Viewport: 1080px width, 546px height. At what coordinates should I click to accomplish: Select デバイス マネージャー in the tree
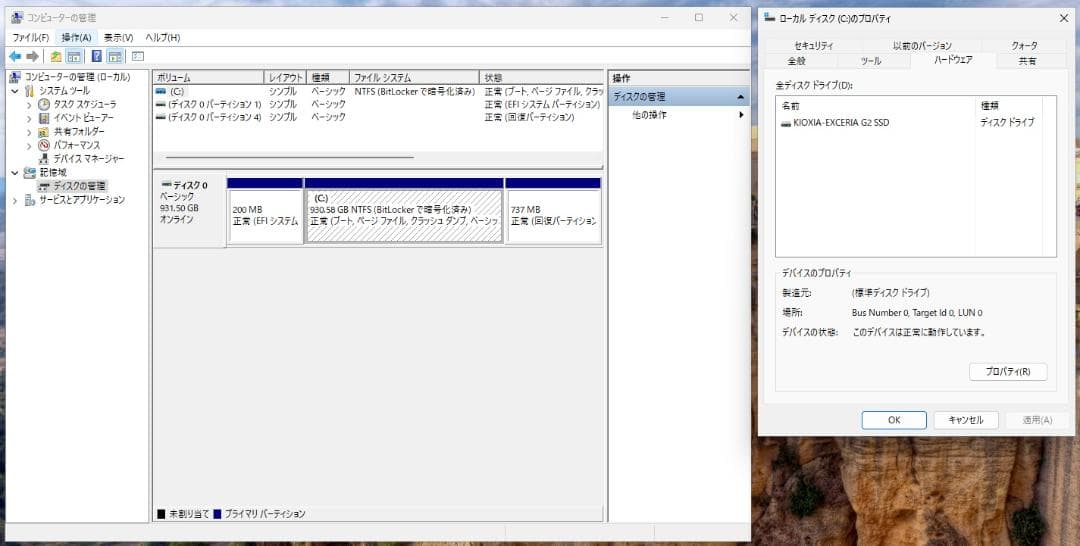[88, 159]
